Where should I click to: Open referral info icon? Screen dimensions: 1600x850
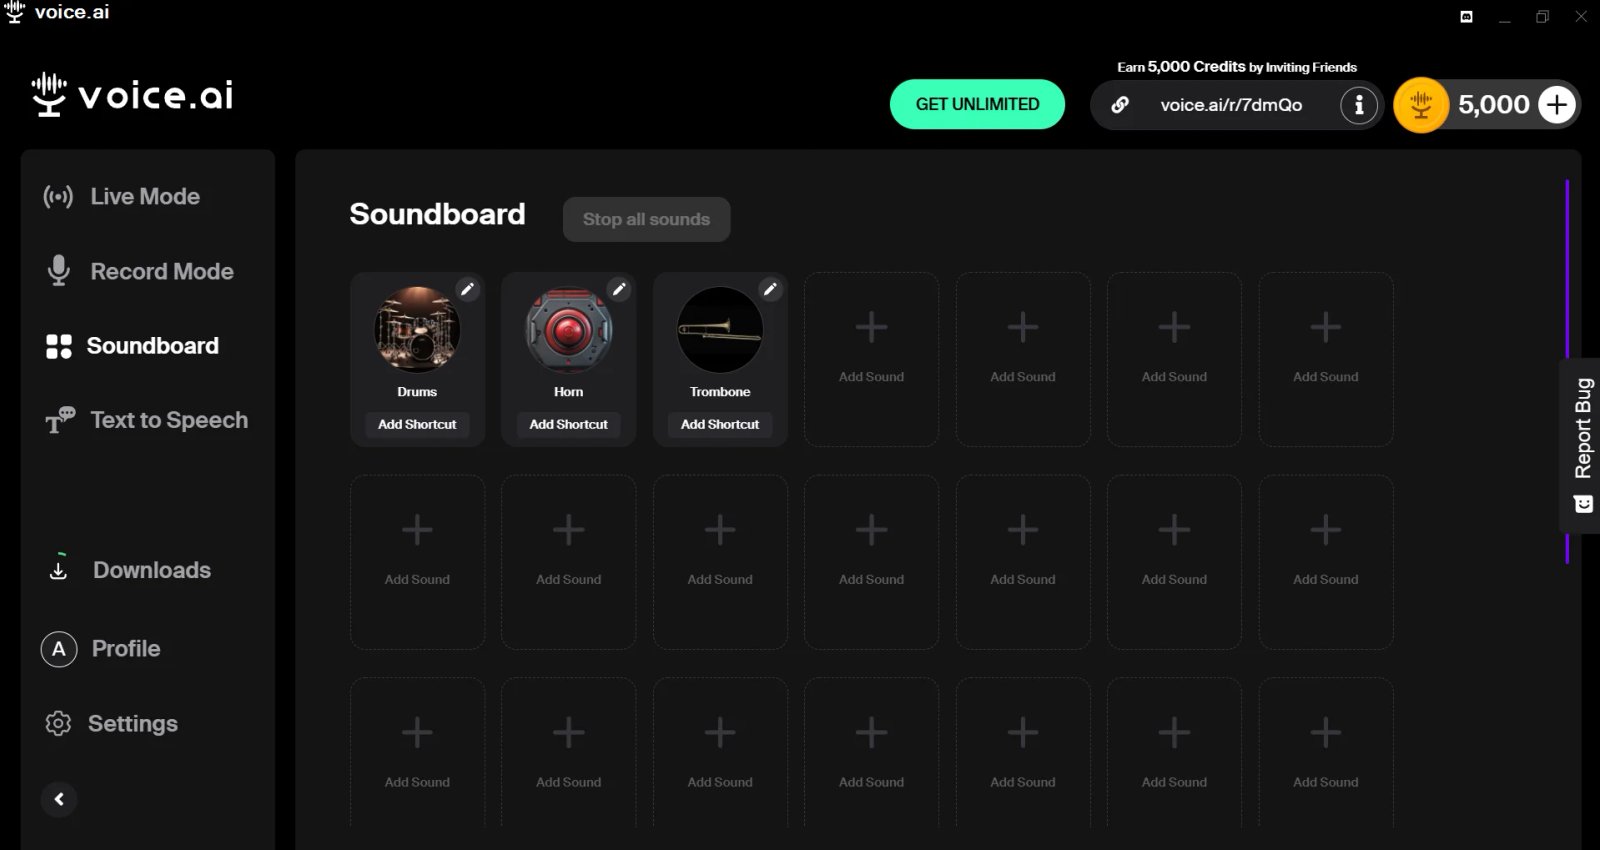(1358, 104)
